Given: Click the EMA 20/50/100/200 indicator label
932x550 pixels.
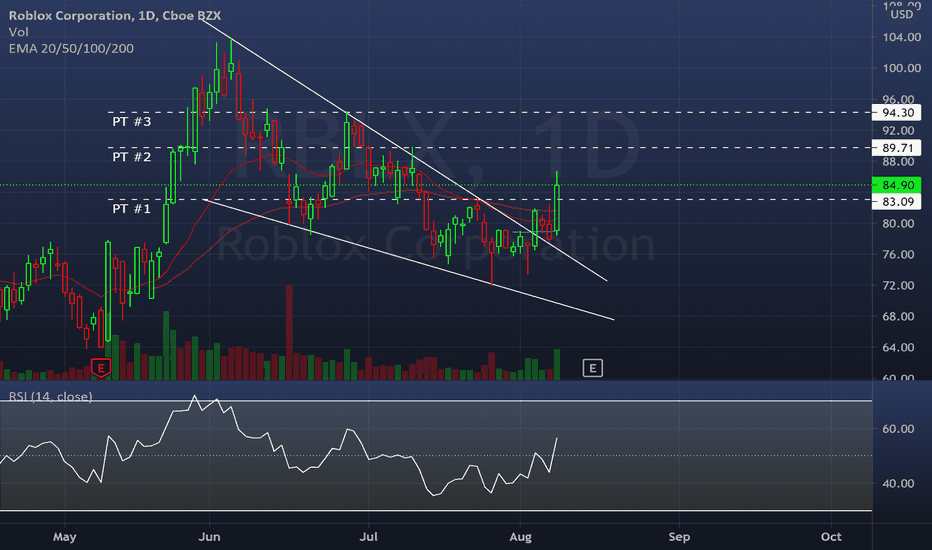Looking at the screenshot, I should [x=71, y=48].
